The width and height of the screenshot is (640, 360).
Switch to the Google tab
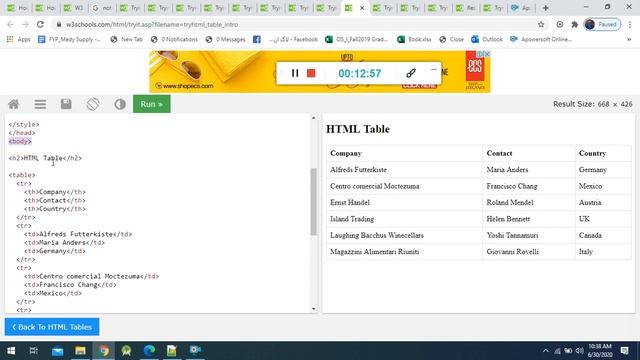click(x=102, y=8)
